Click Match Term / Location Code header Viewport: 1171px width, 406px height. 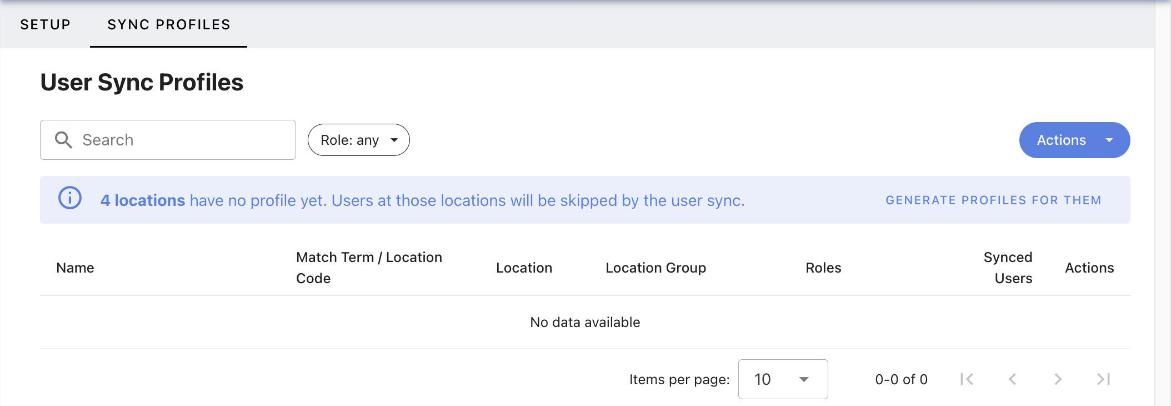(369, 267)
